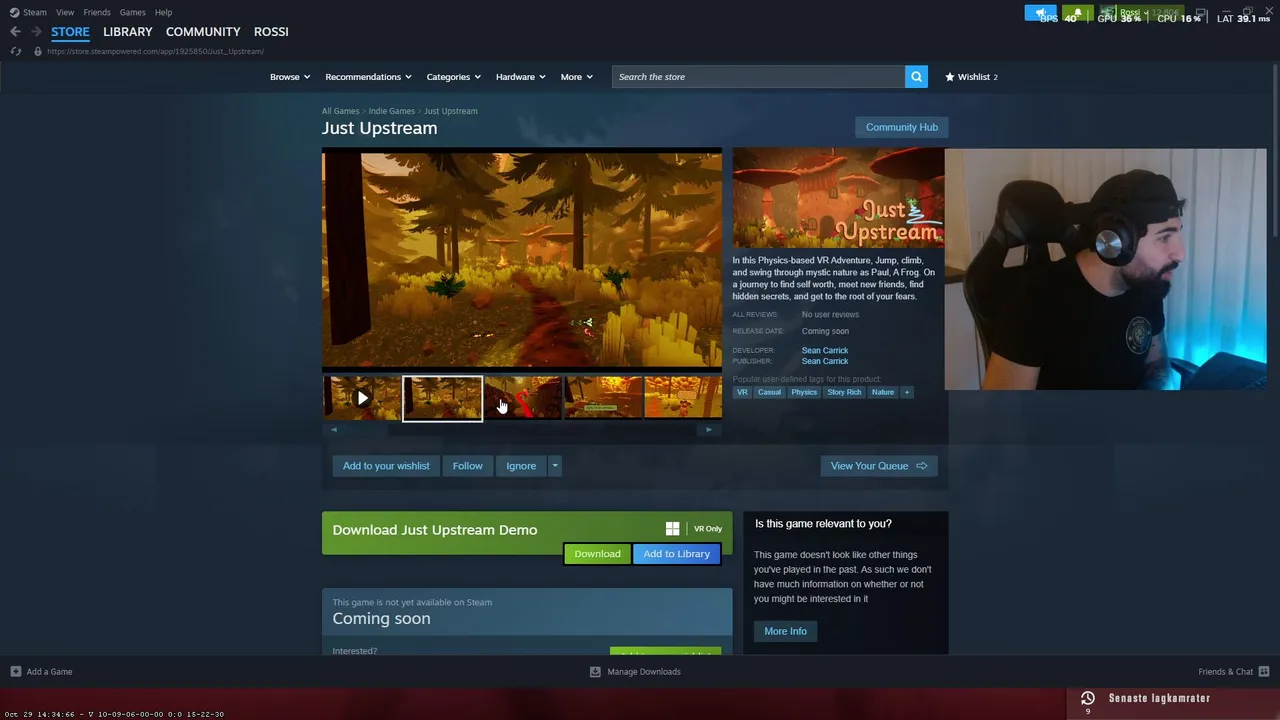
Task: Click Add a Game plus icon
Action: [16, 672]
